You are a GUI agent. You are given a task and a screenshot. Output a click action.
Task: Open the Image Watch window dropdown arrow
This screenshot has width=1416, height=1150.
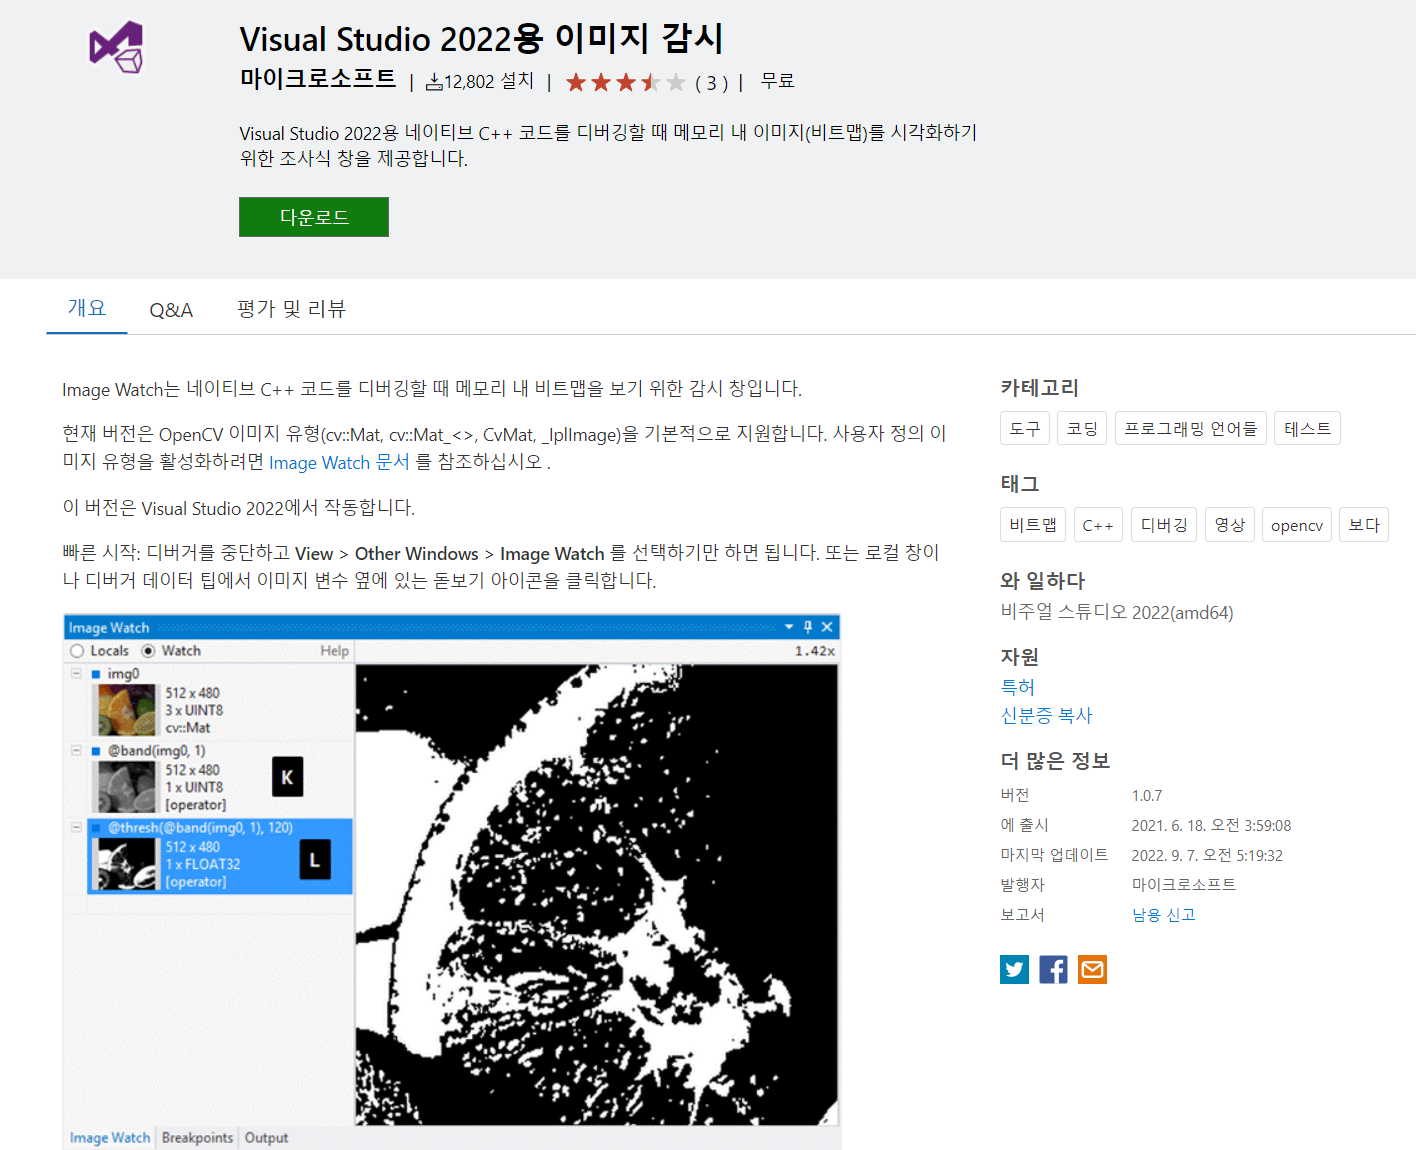point(789,627)
